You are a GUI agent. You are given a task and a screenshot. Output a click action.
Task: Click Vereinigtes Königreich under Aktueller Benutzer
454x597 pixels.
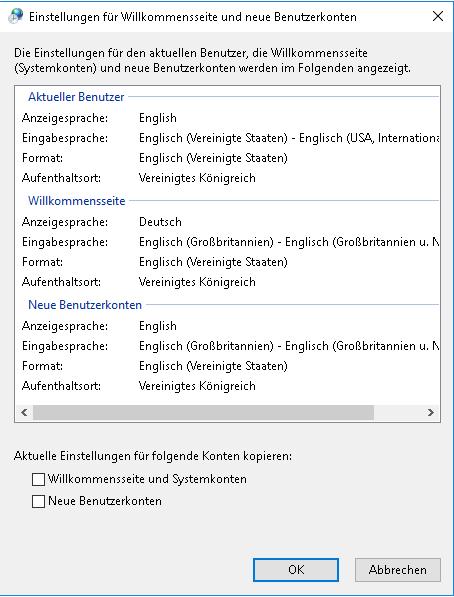197,178
